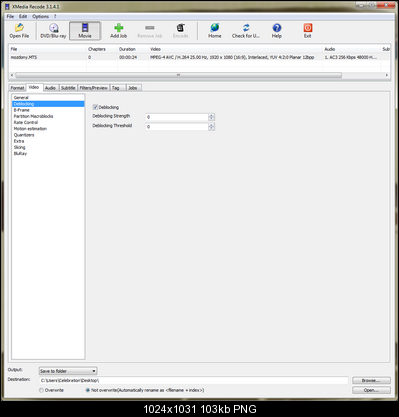This screenshot has width=399, height=417.
Task: Decrease Deblocking Strength with down arrow
Action: tap(211, 119)
